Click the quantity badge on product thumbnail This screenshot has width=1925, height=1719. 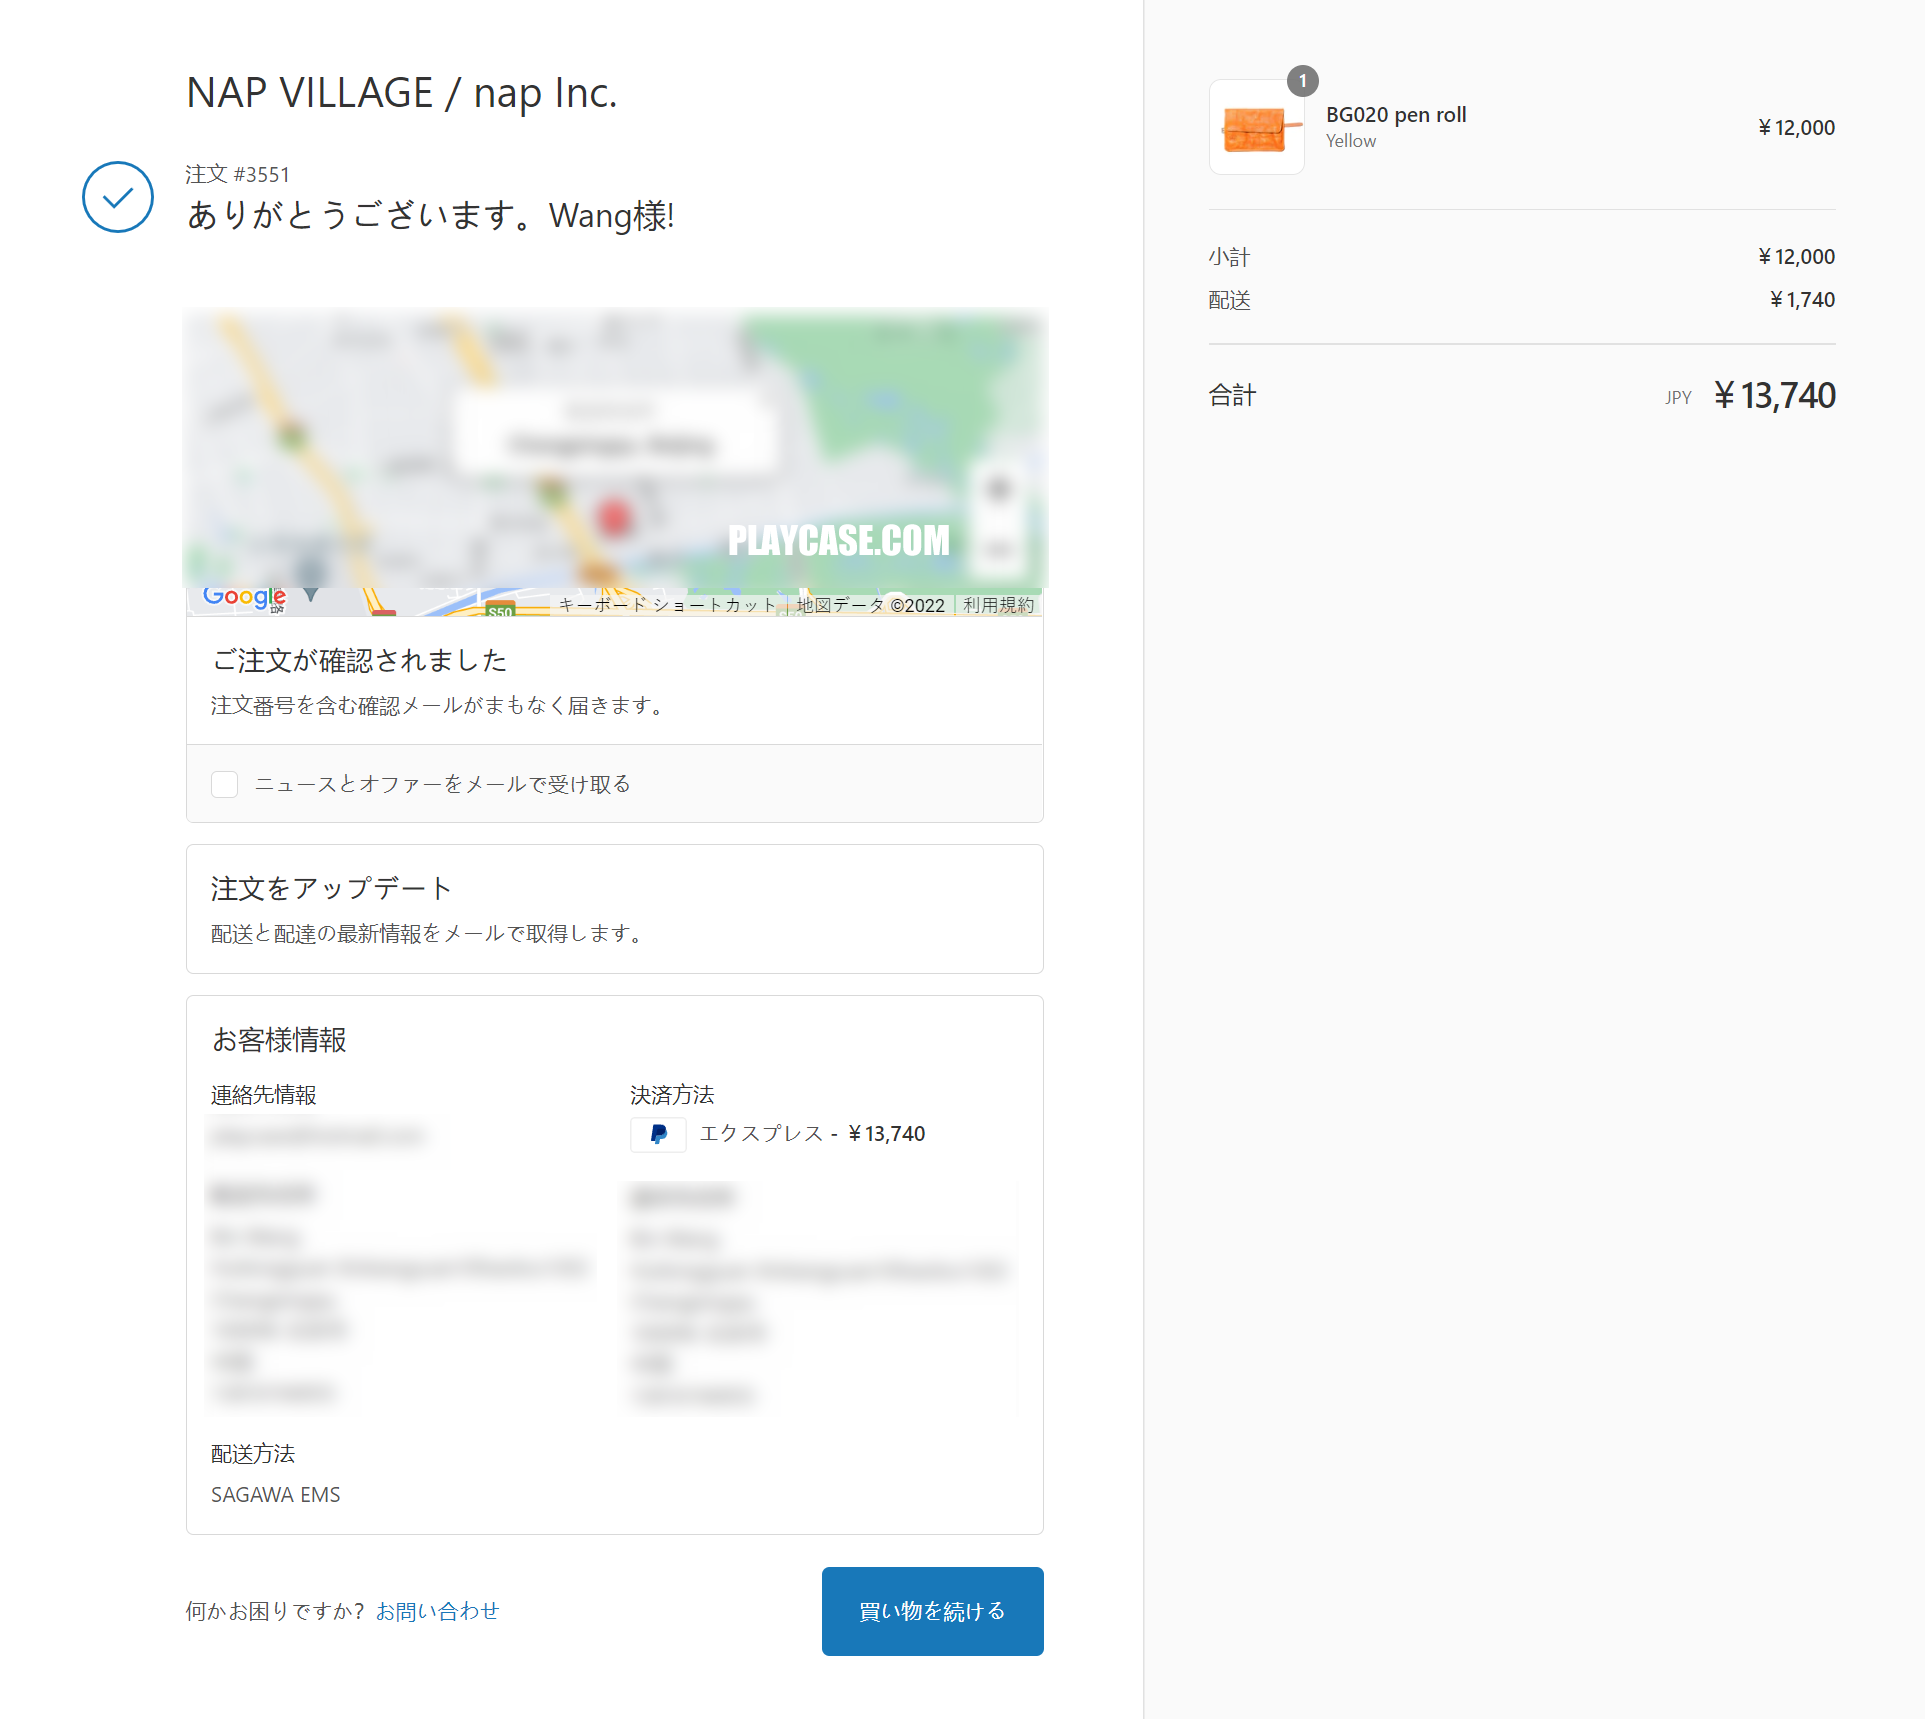[1302, 81]
